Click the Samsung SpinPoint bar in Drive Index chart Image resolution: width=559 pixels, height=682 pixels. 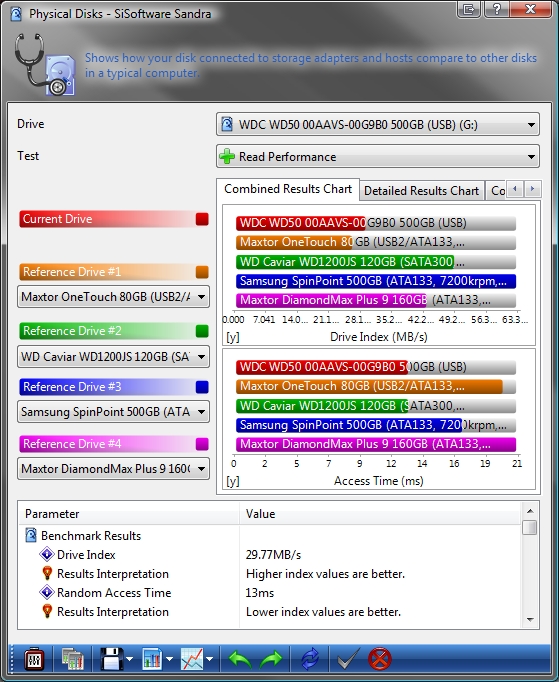[x=376, y=281]
